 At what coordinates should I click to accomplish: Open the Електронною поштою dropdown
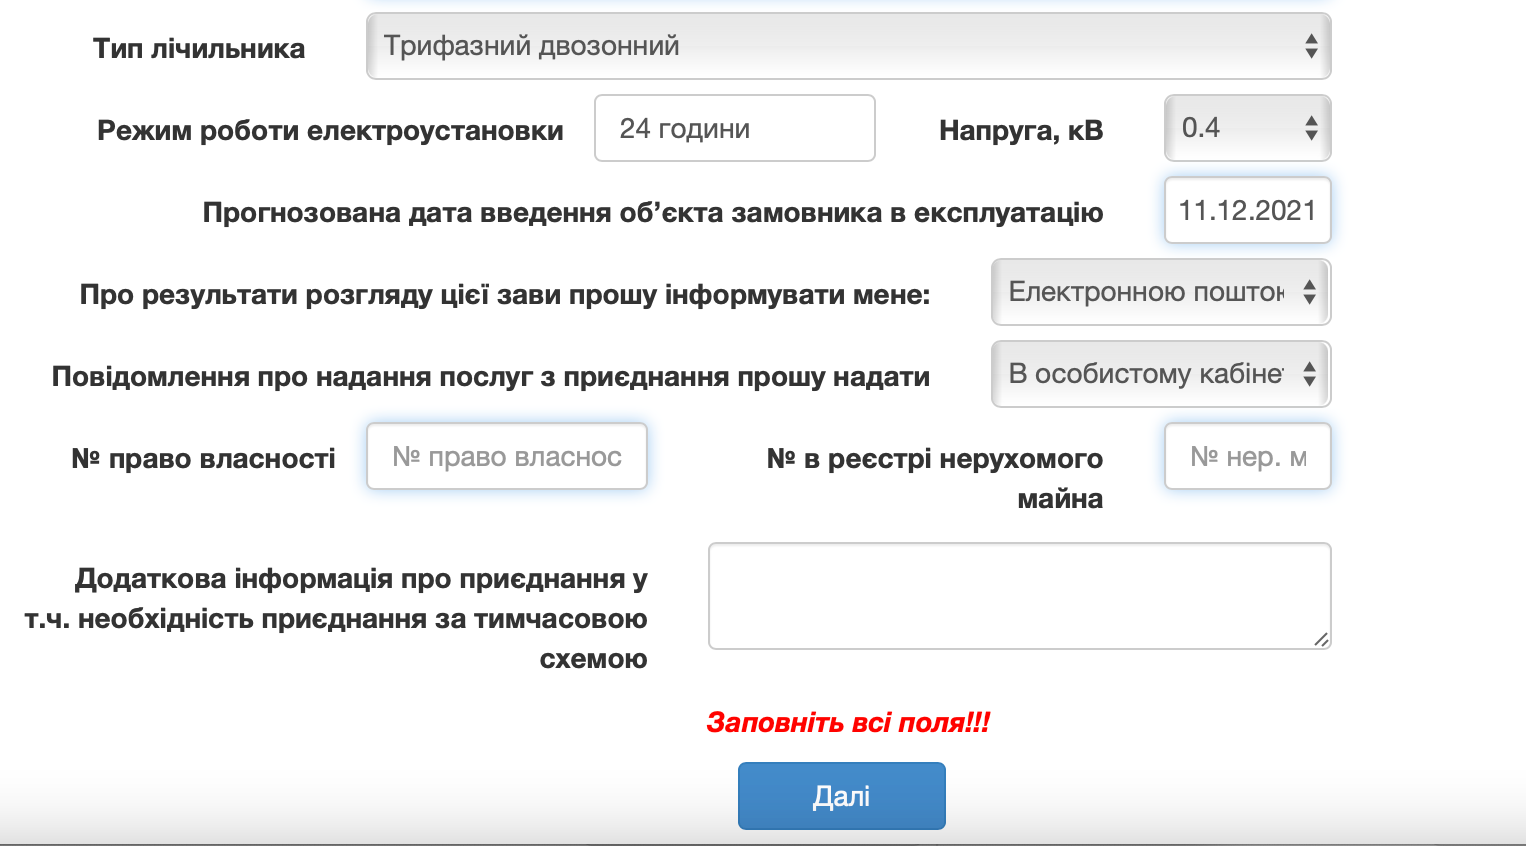[x=1161, y=292]
